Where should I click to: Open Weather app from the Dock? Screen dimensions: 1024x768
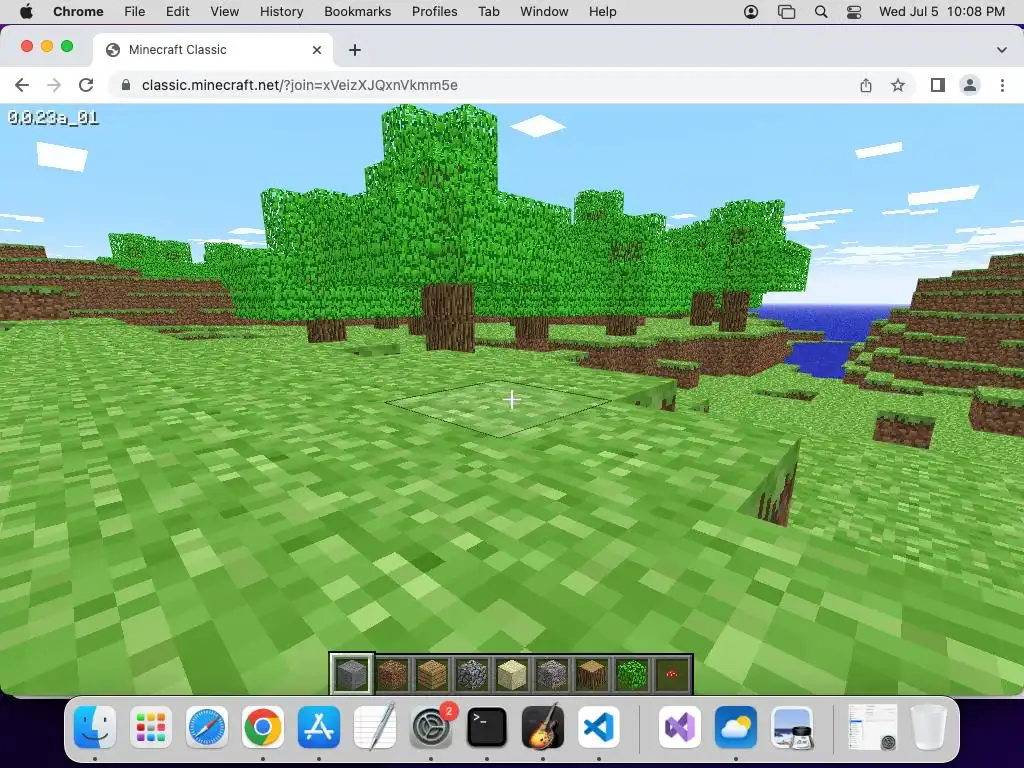pos(735,727)
